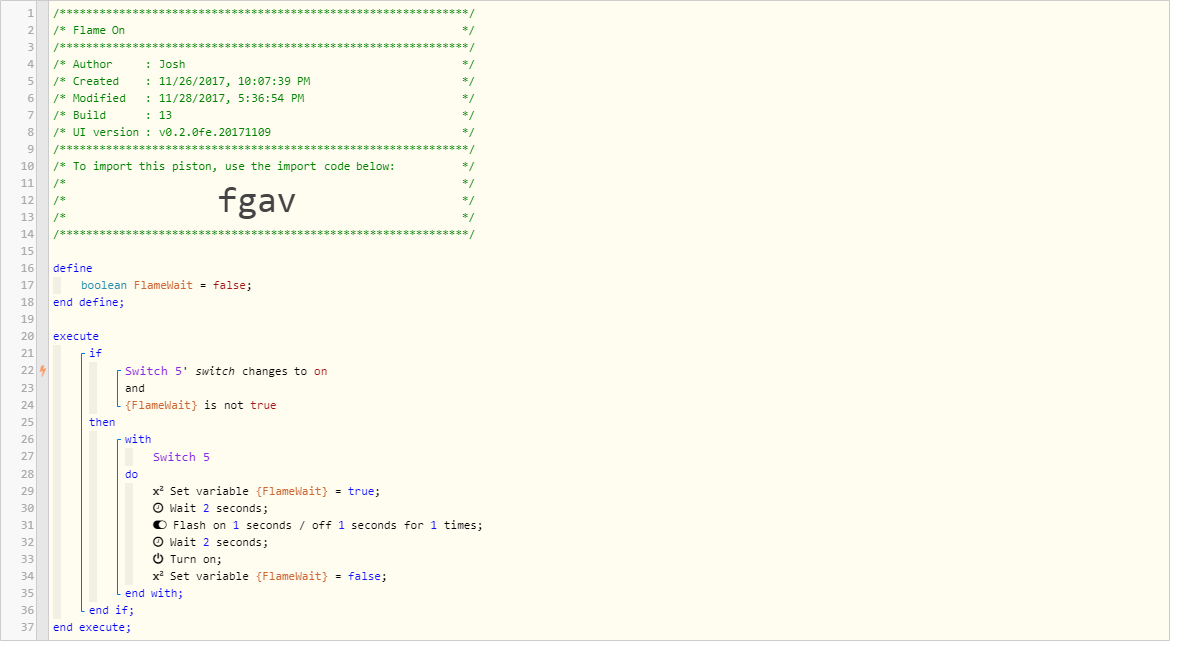The height and width of the screenshot is (649, 1178).
Task: Select the Wait 2 seconds task on line 32
Action: point(210,542)
